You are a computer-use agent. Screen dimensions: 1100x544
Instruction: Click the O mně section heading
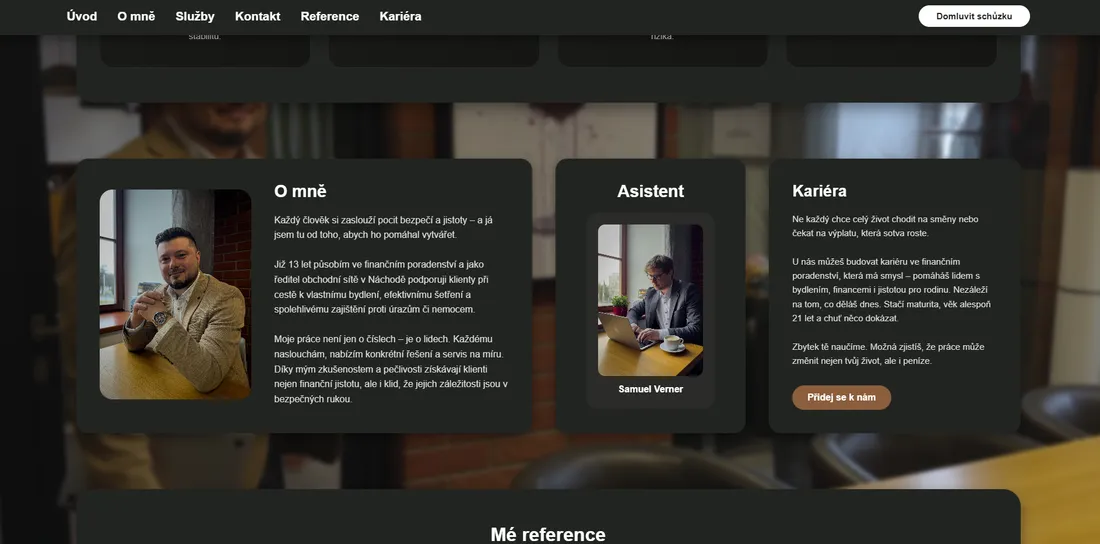(300, 191)
